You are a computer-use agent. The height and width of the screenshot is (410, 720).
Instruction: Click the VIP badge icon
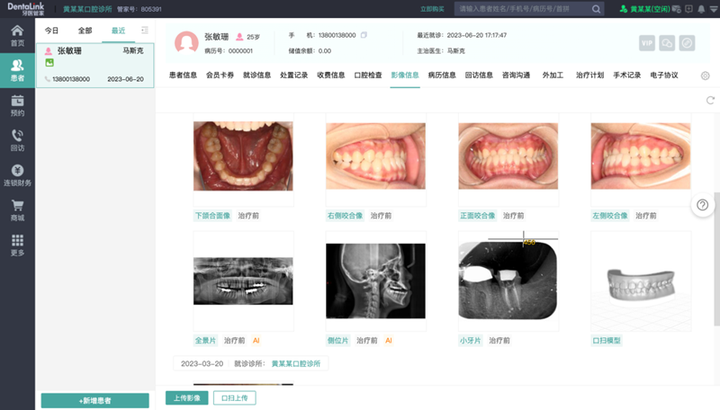tap(647, 43)
